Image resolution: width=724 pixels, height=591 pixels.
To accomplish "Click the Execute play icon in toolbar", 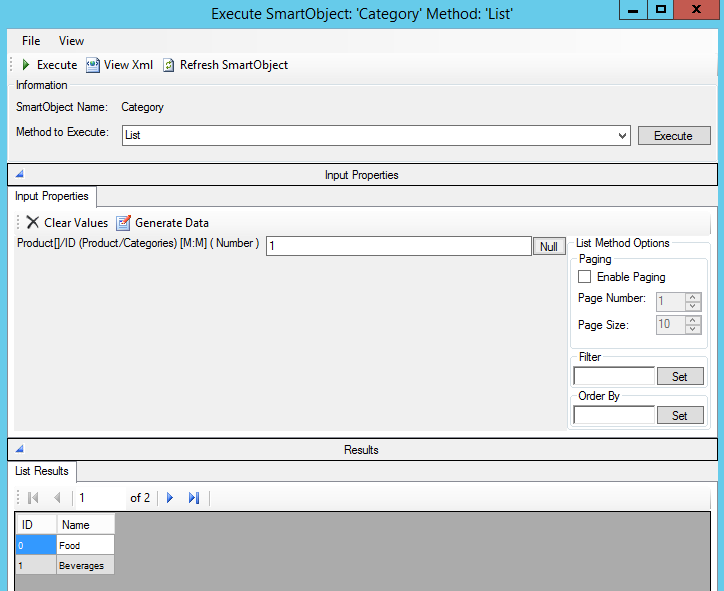I will click(x=27, y=65).
